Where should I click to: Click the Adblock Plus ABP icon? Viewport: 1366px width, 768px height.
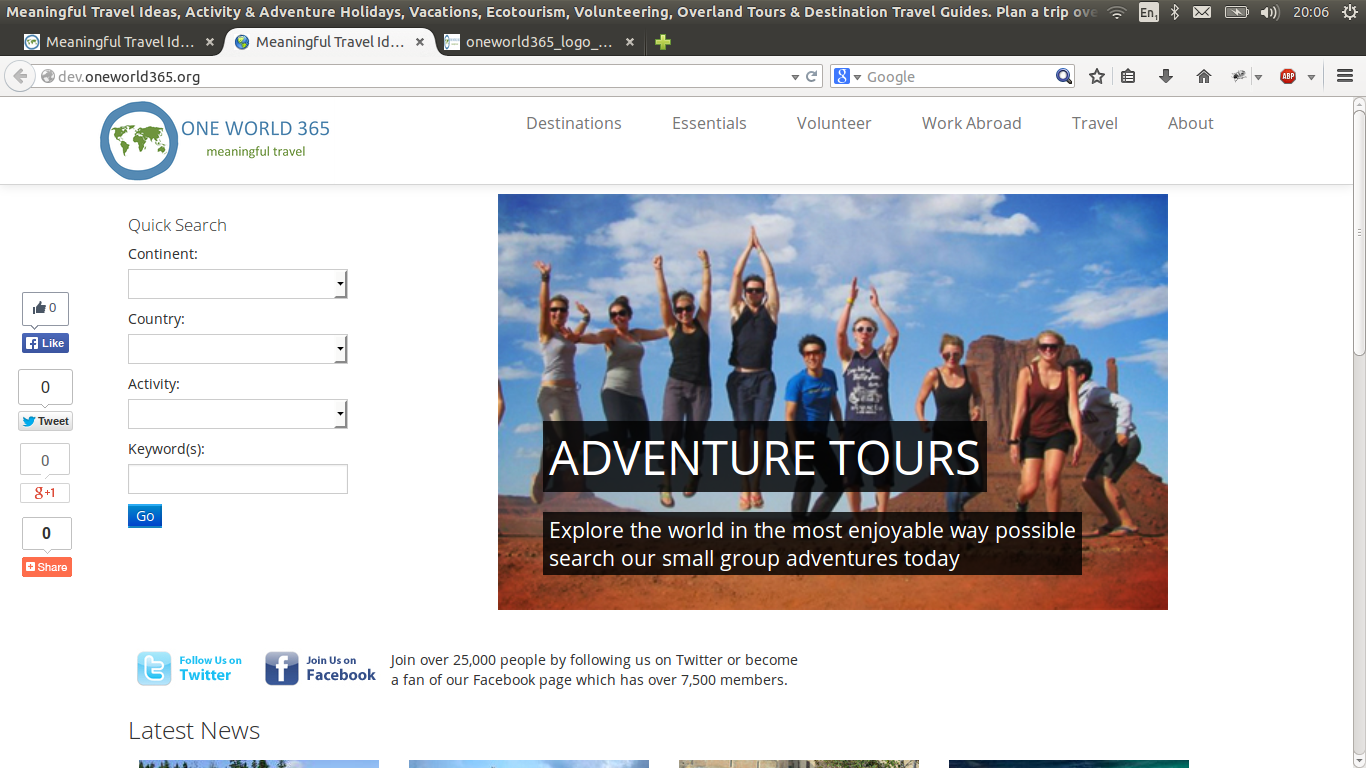[x=1288, y=77]
